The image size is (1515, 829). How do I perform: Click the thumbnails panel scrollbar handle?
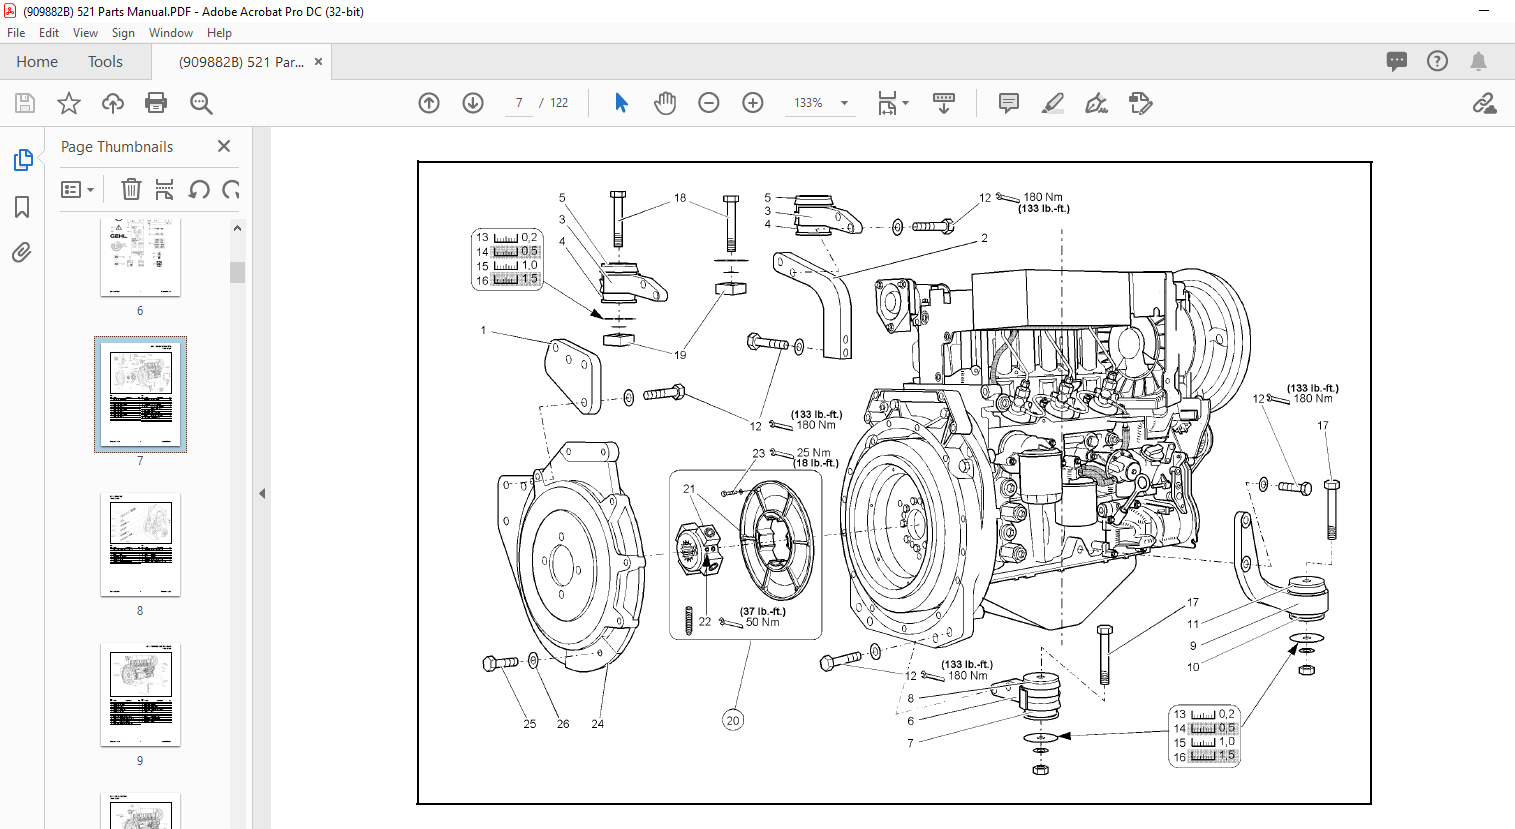pyautogui.click(x=237, y=272)
